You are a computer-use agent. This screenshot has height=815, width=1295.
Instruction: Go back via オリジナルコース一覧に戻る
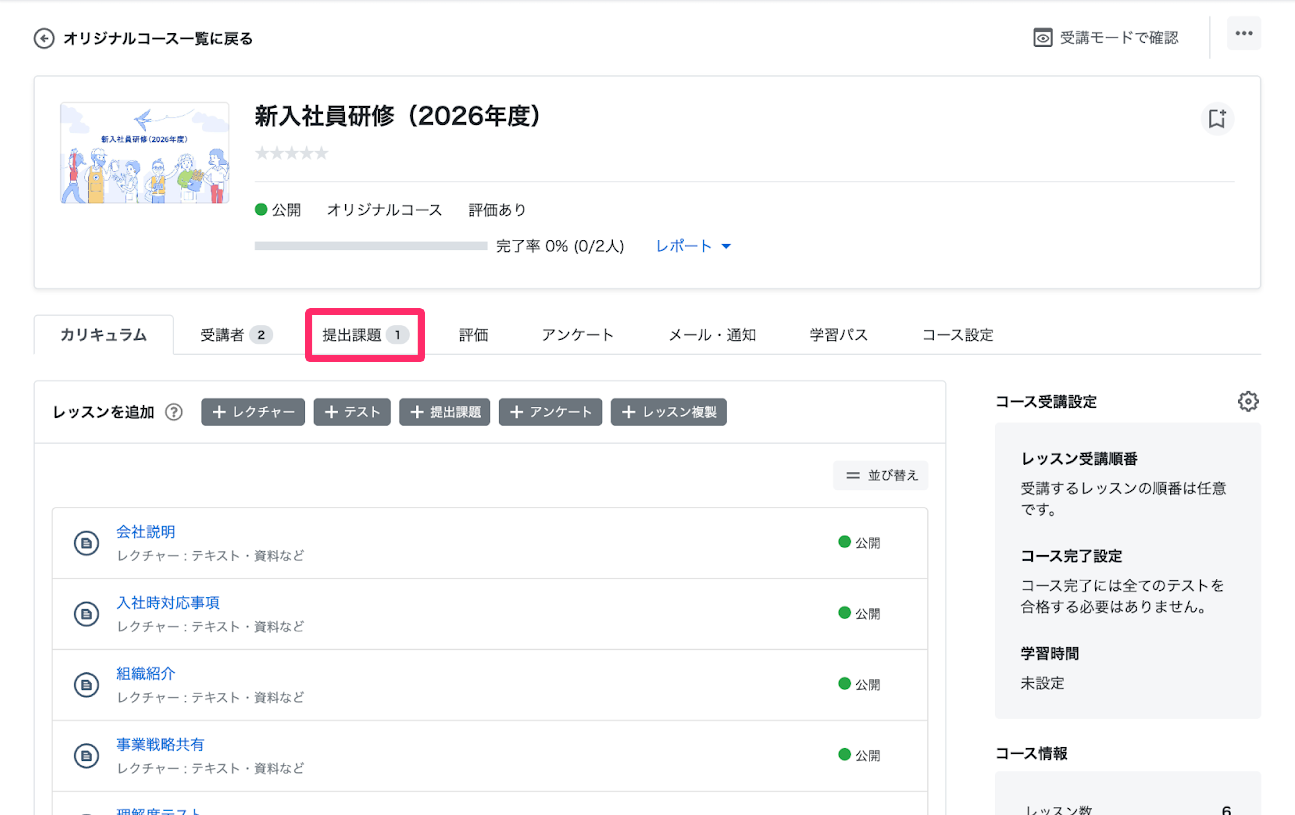[158, 39]
